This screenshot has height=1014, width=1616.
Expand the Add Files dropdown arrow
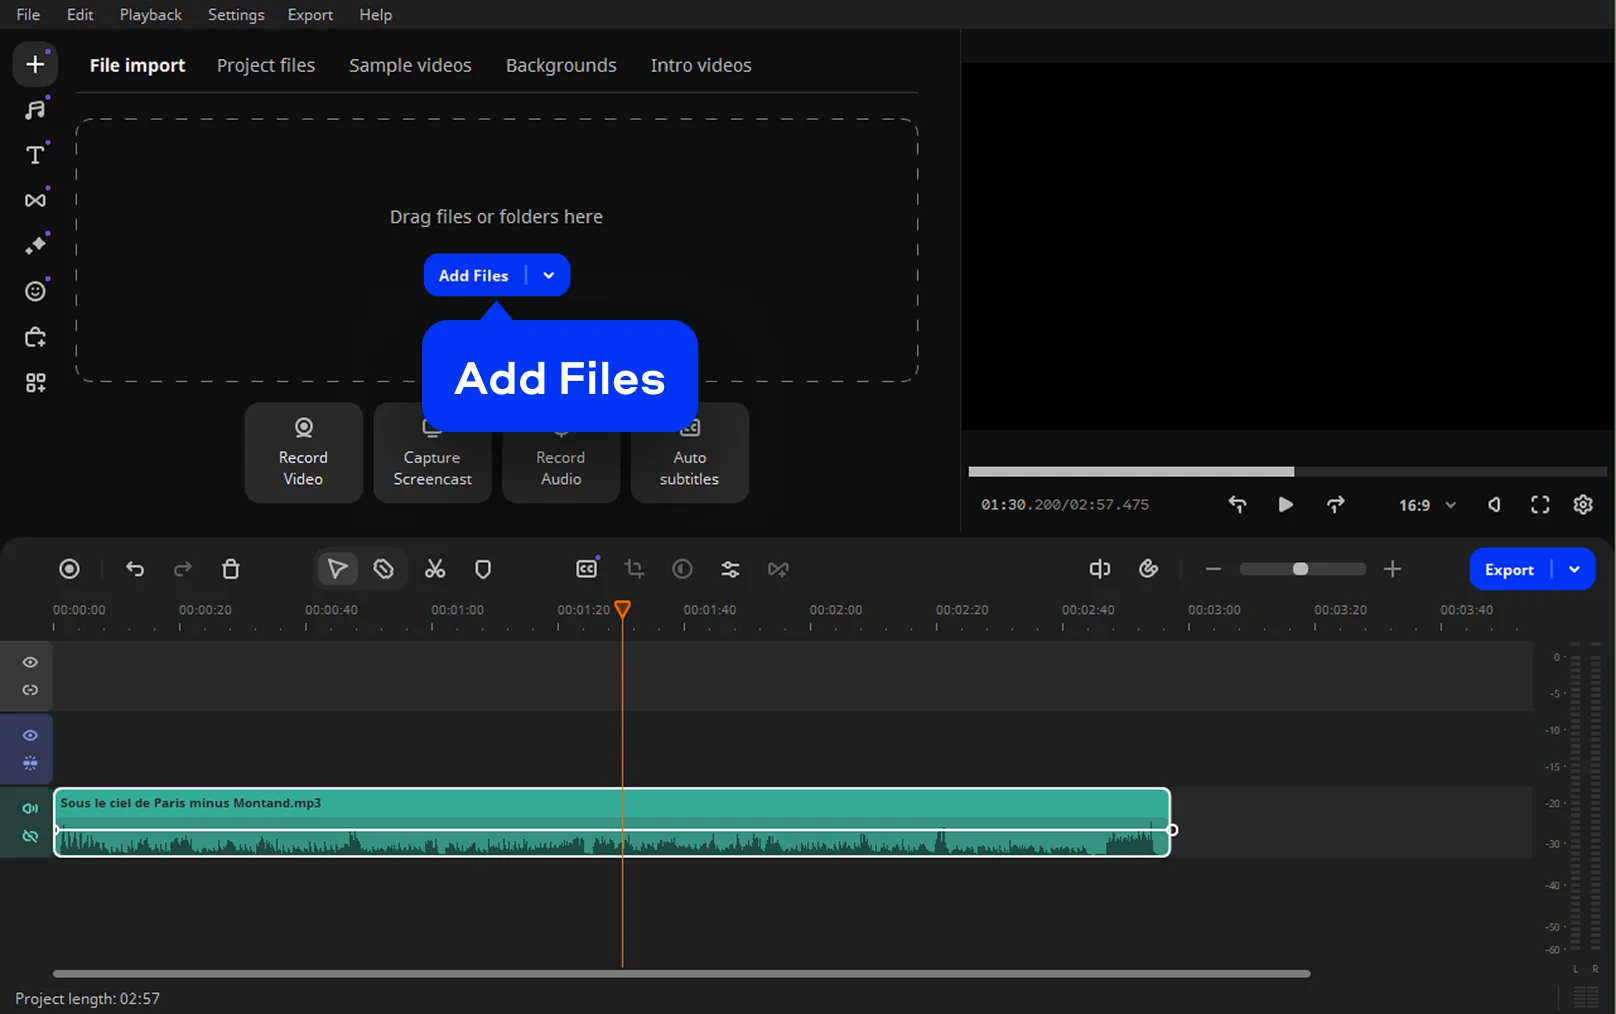[x=549, y=276]
